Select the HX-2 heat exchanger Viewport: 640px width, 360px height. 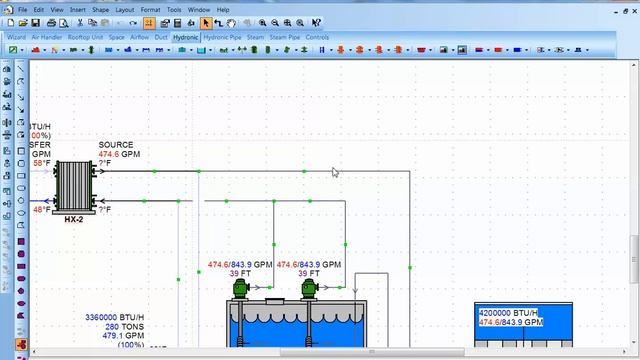point(74,186)
